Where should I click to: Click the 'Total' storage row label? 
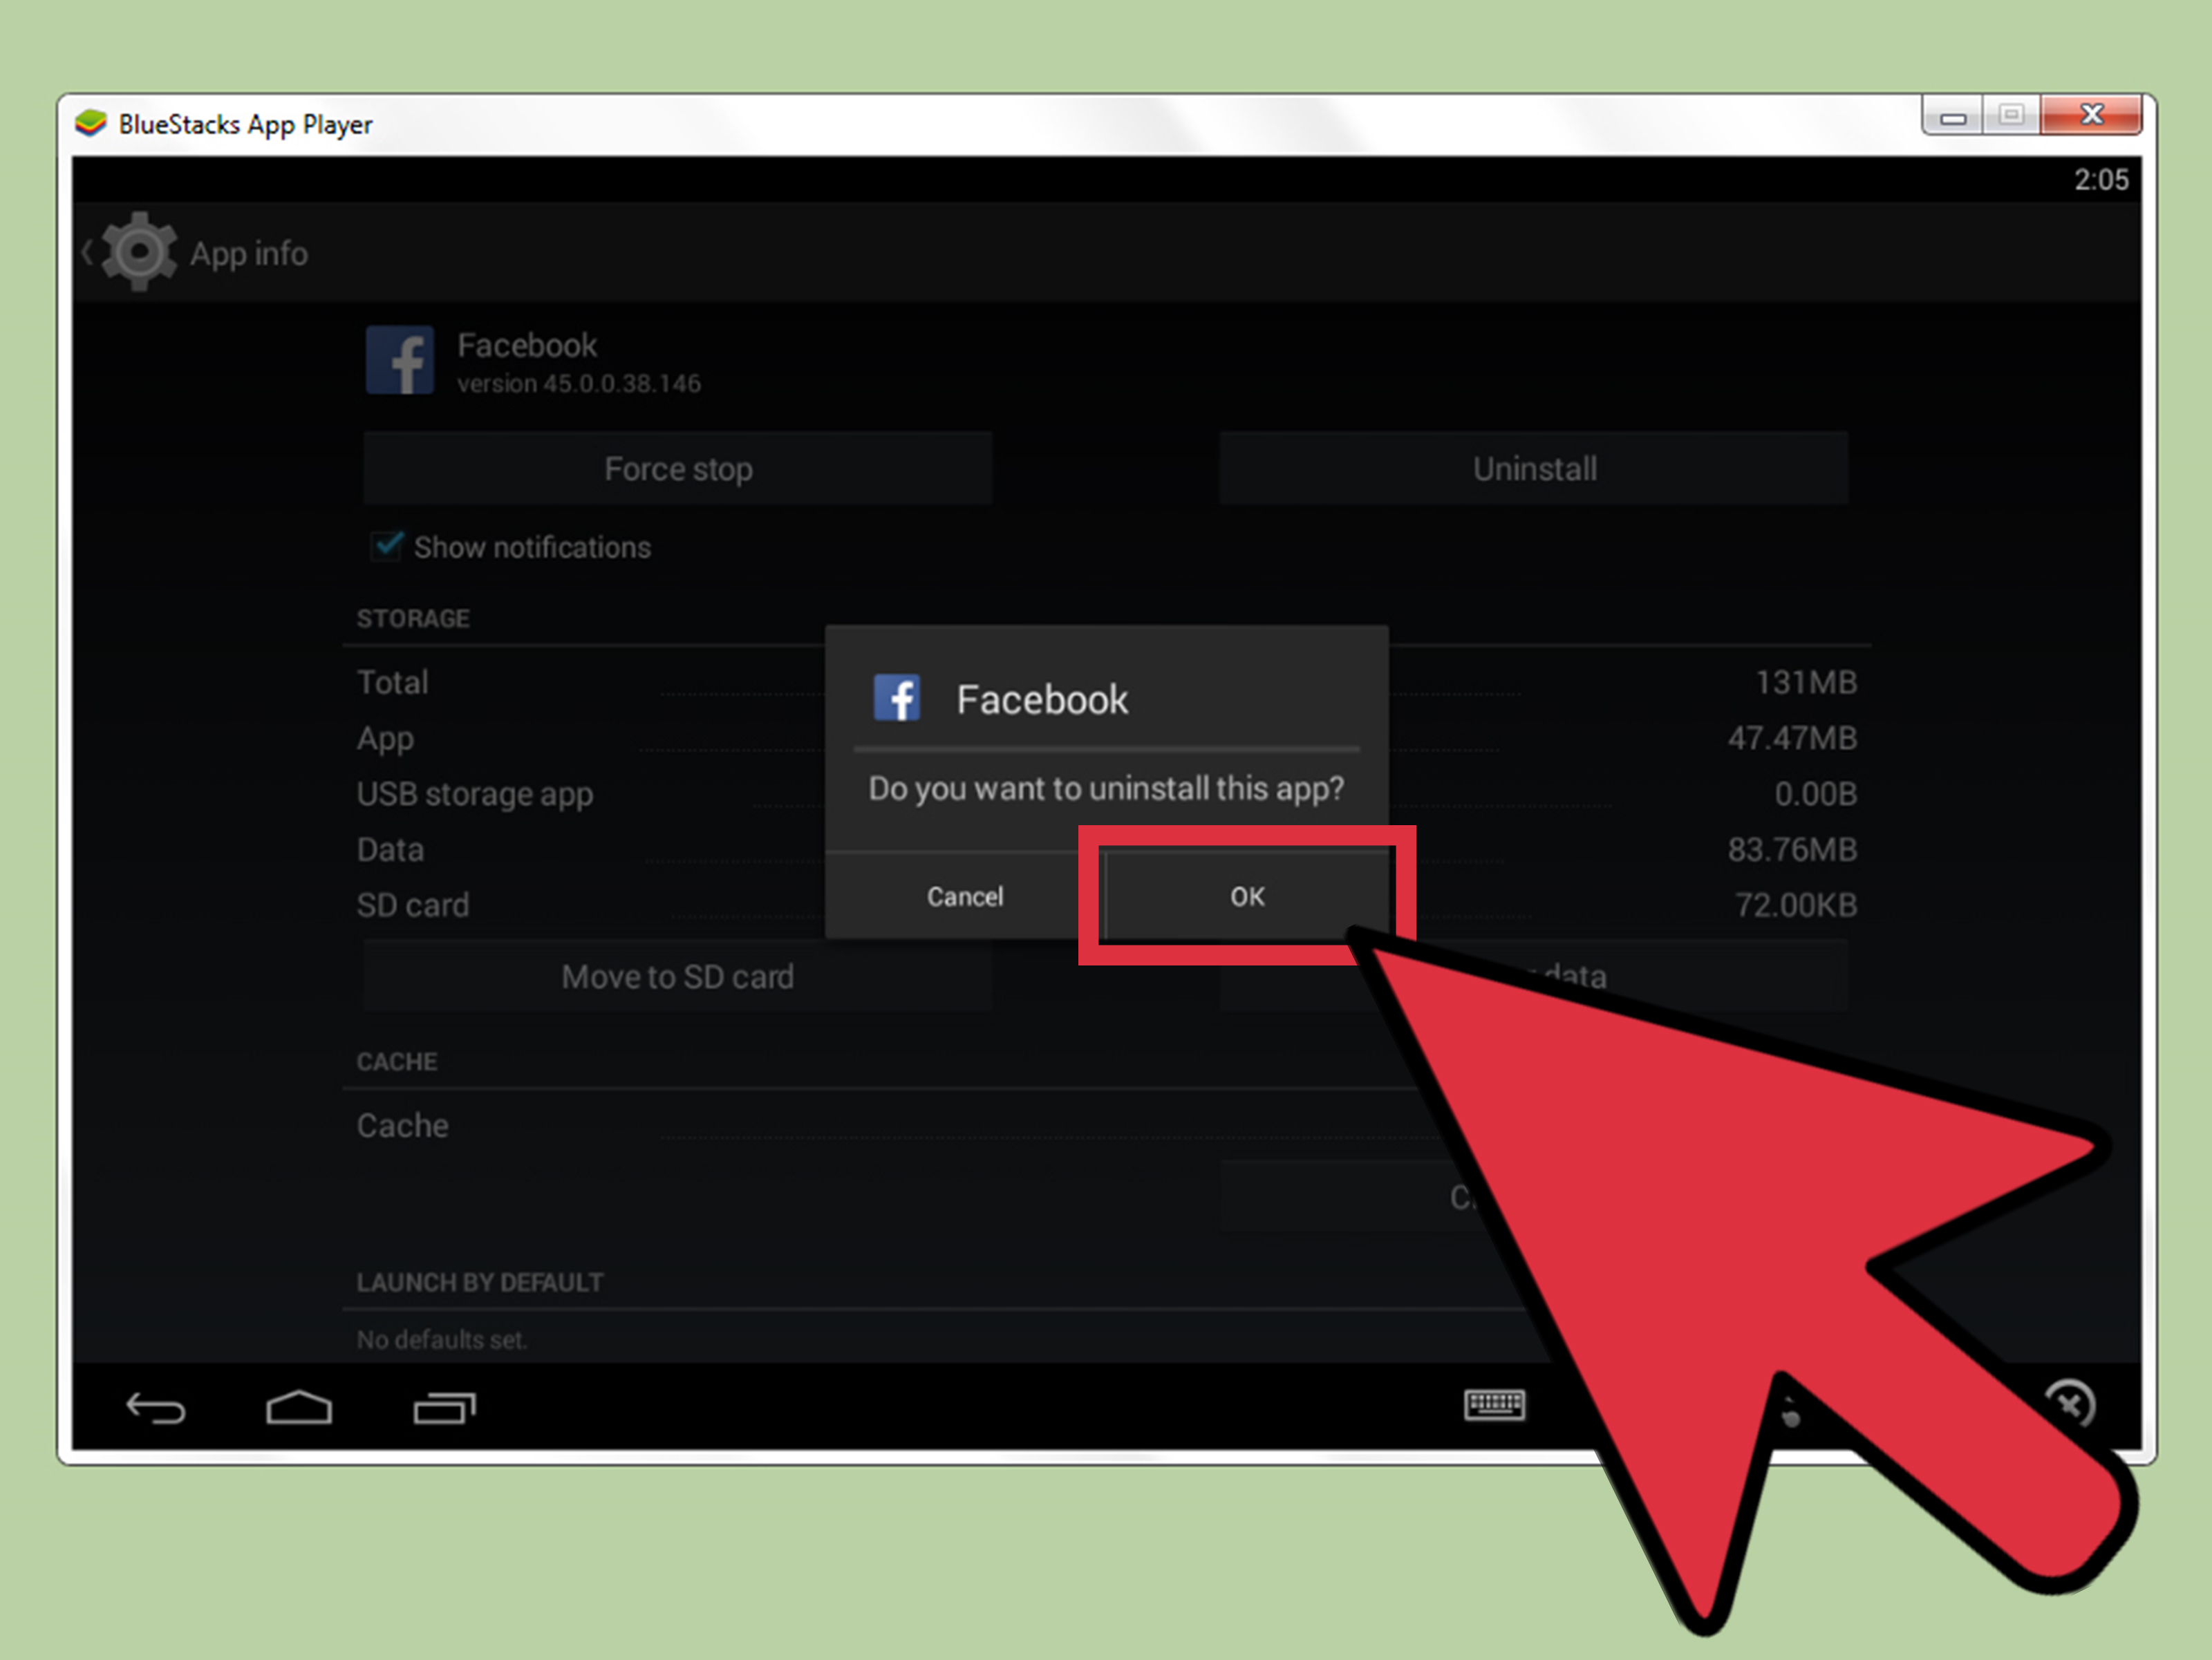(393, 682)
